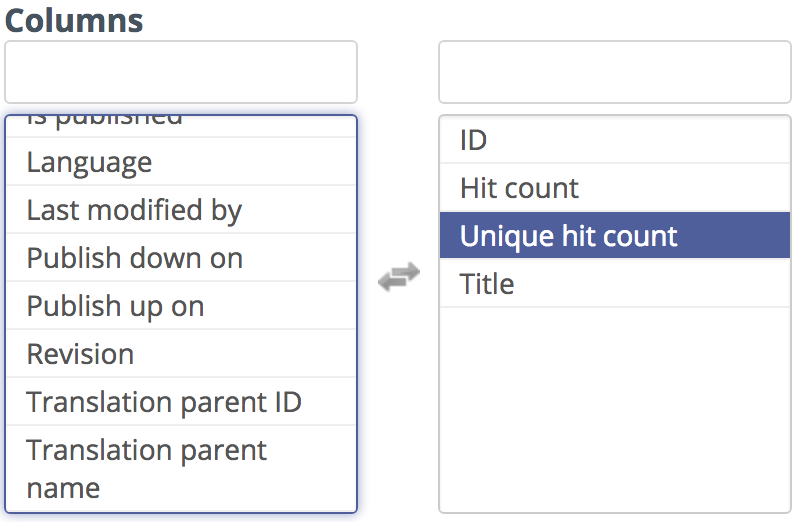The image size is (804, 522).
Task: Click the right edge of Title row
Action: pyautogui.click(x=778, y=284)
